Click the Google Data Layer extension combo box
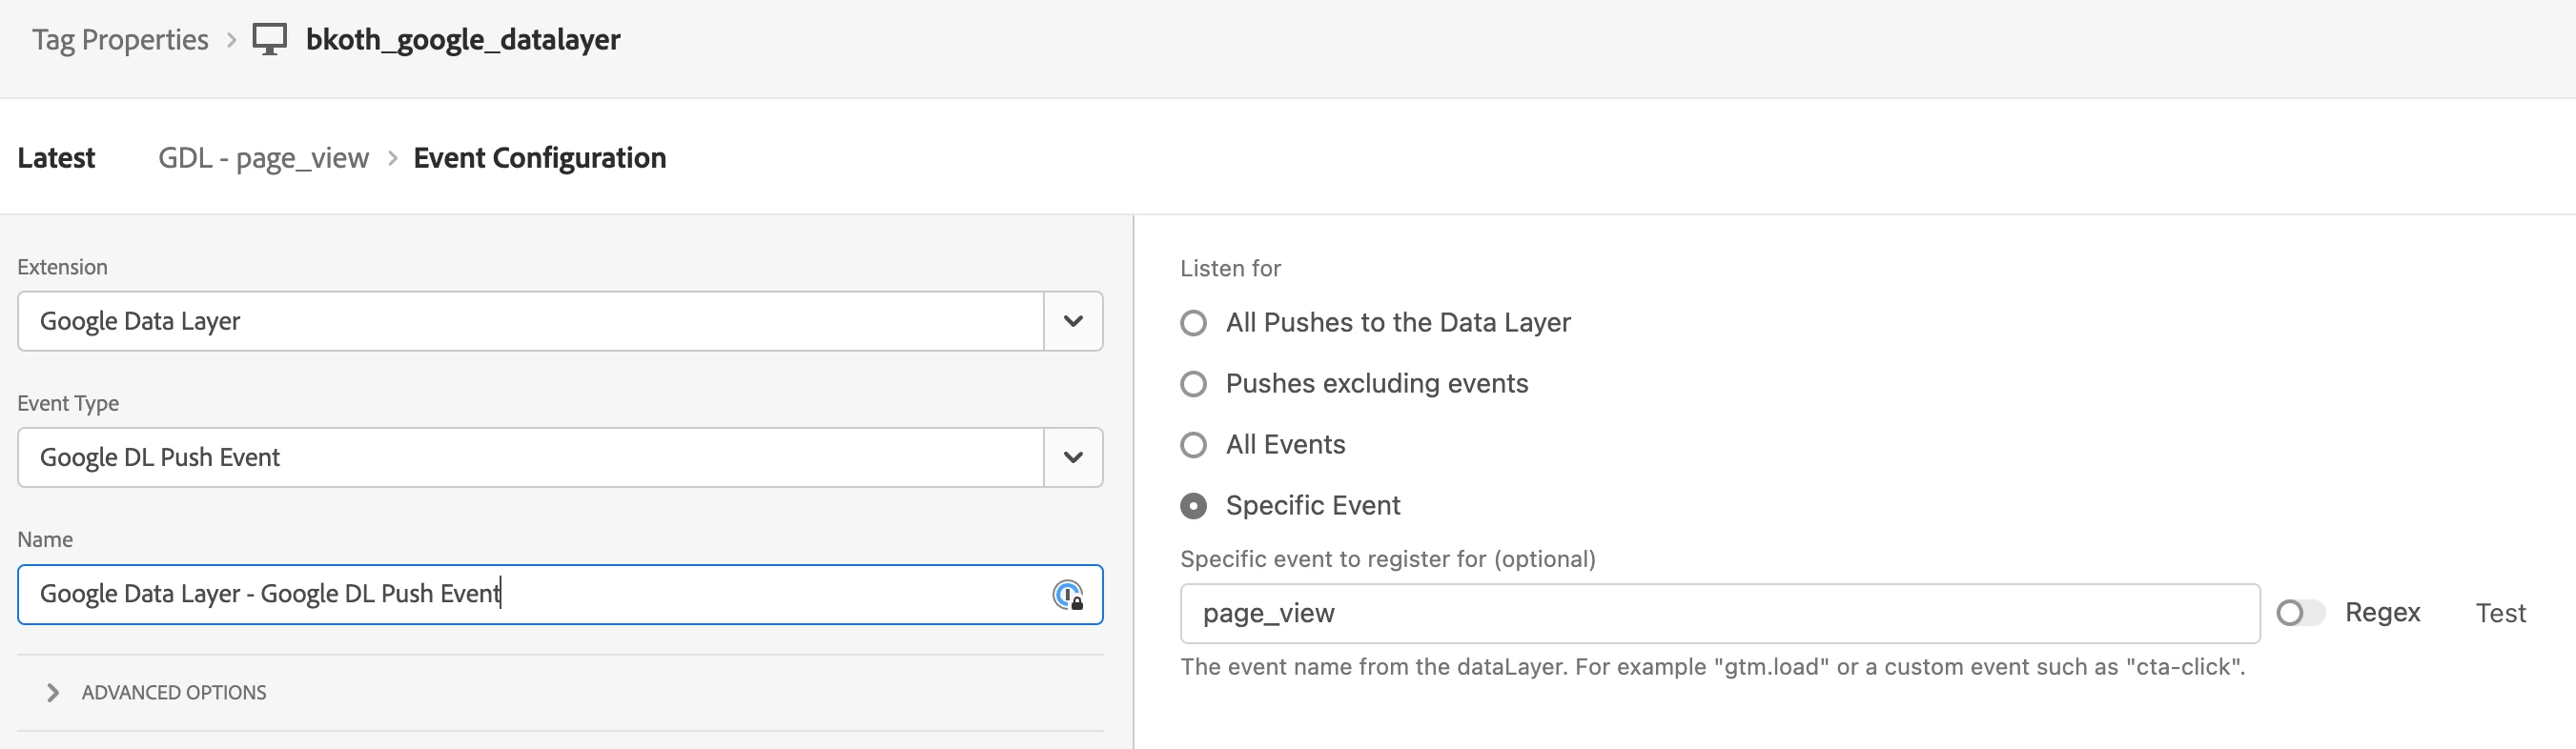 [x=530, y=321]
